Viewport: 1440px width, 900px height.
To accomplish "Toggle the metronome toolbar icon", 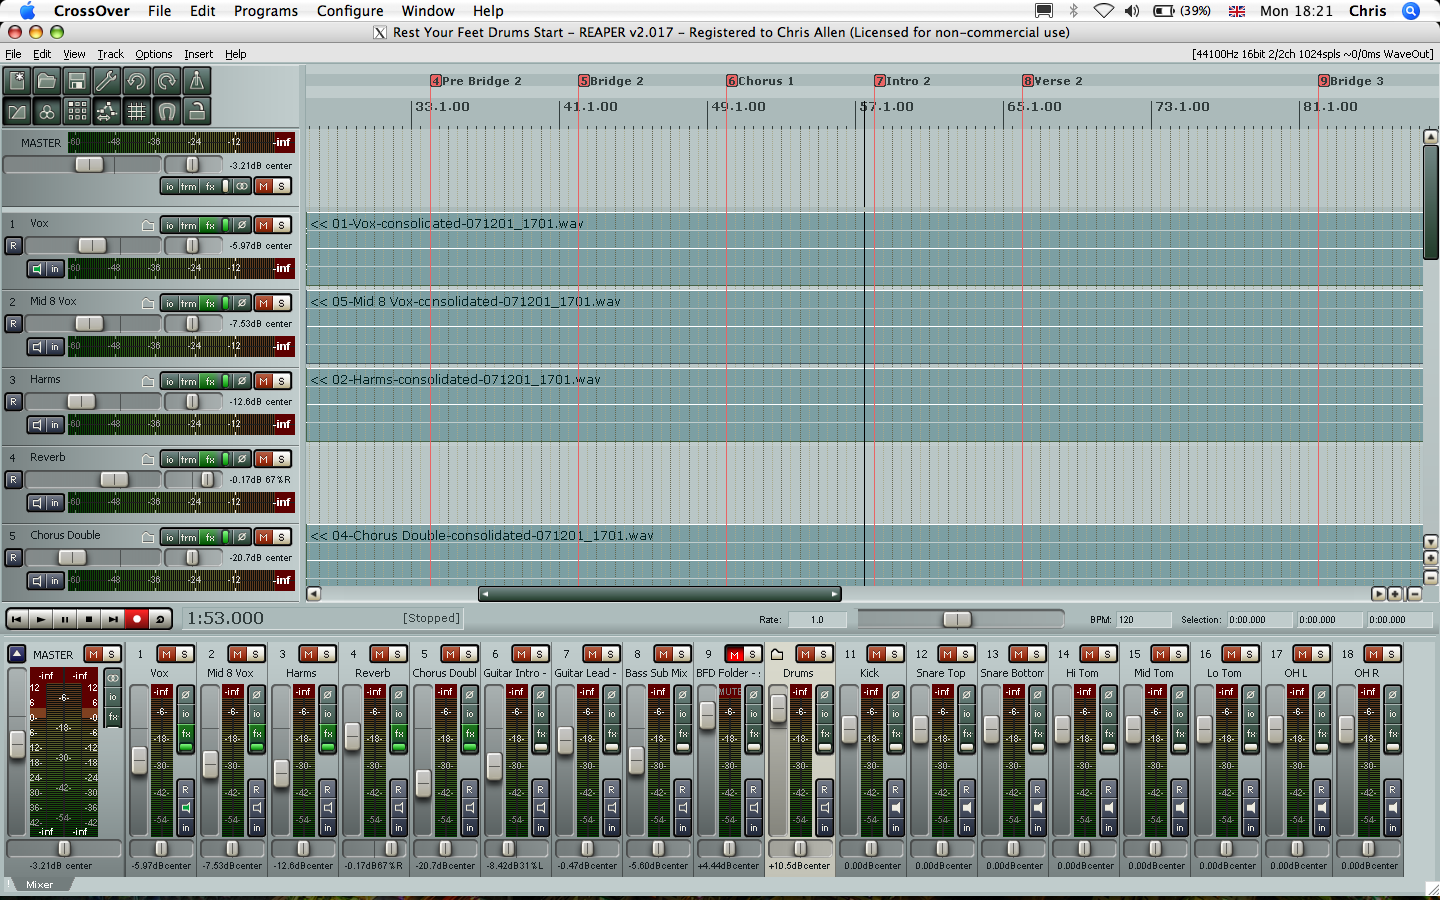I will pos(197,81).
